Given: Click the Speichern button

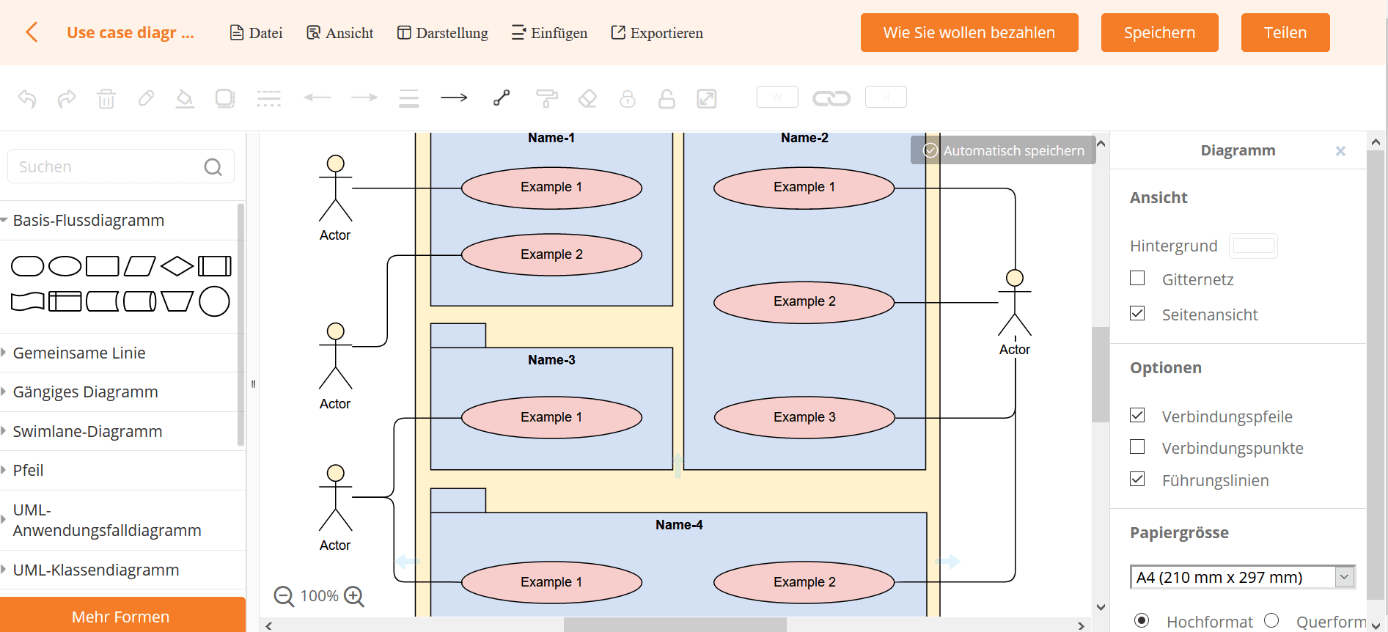Looking at the screenshot, I should click(x=1159, y=32).
